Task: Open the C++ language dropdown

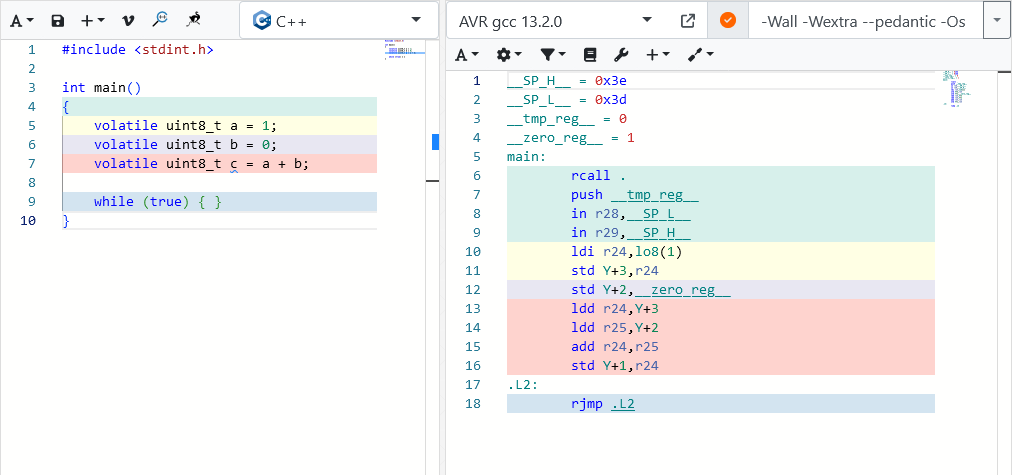Action: click(338, 20)
